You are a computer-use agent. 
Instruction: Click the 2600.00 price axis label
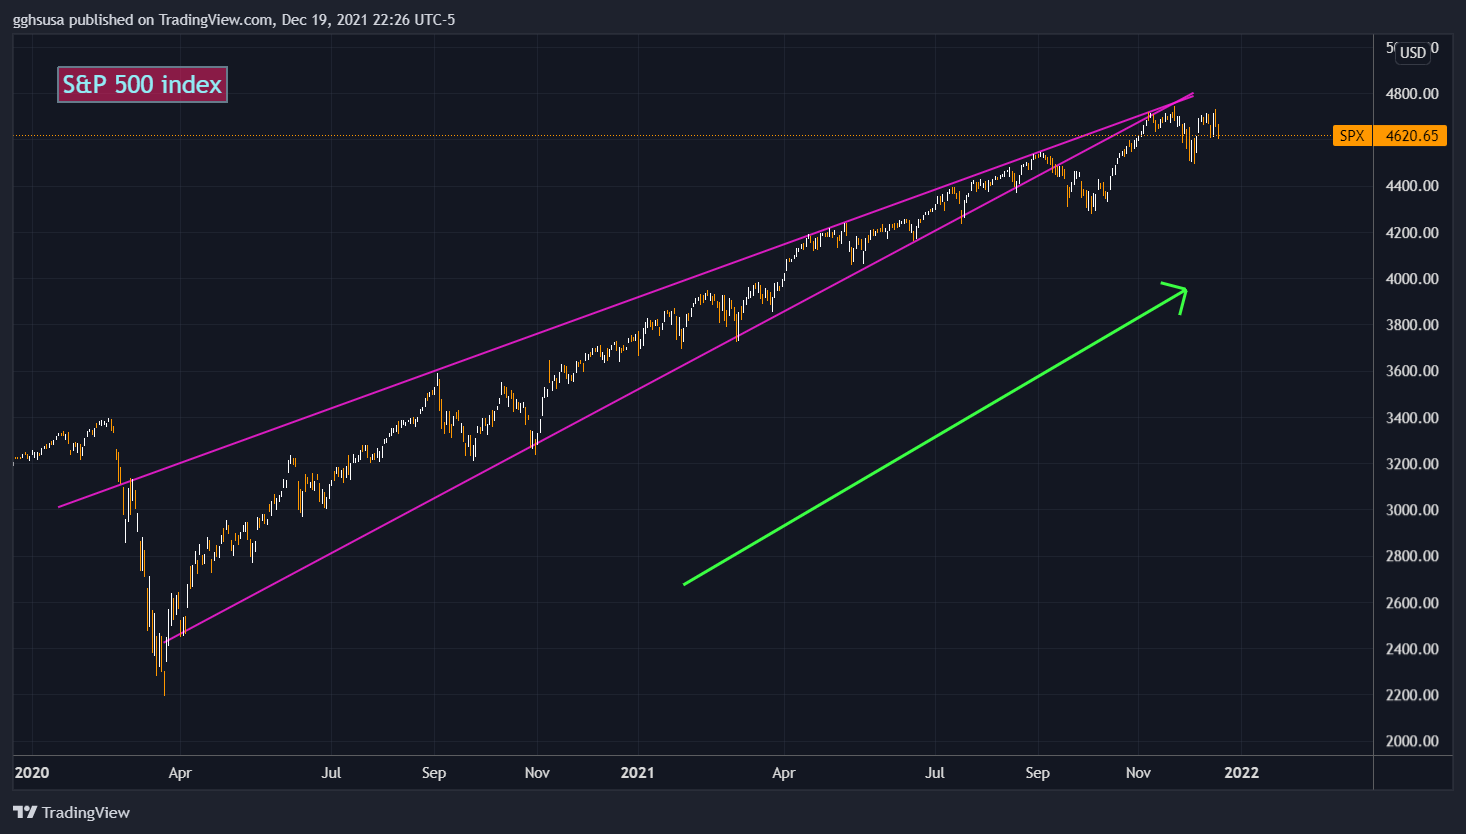click(1412, 603)
